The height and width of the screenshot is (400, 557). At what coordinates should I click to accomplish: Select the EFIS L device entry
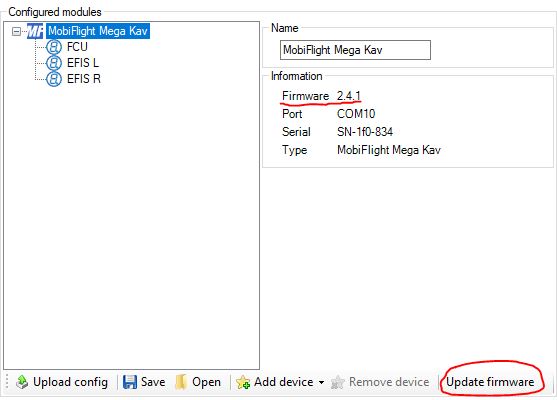tap(83, 63)
